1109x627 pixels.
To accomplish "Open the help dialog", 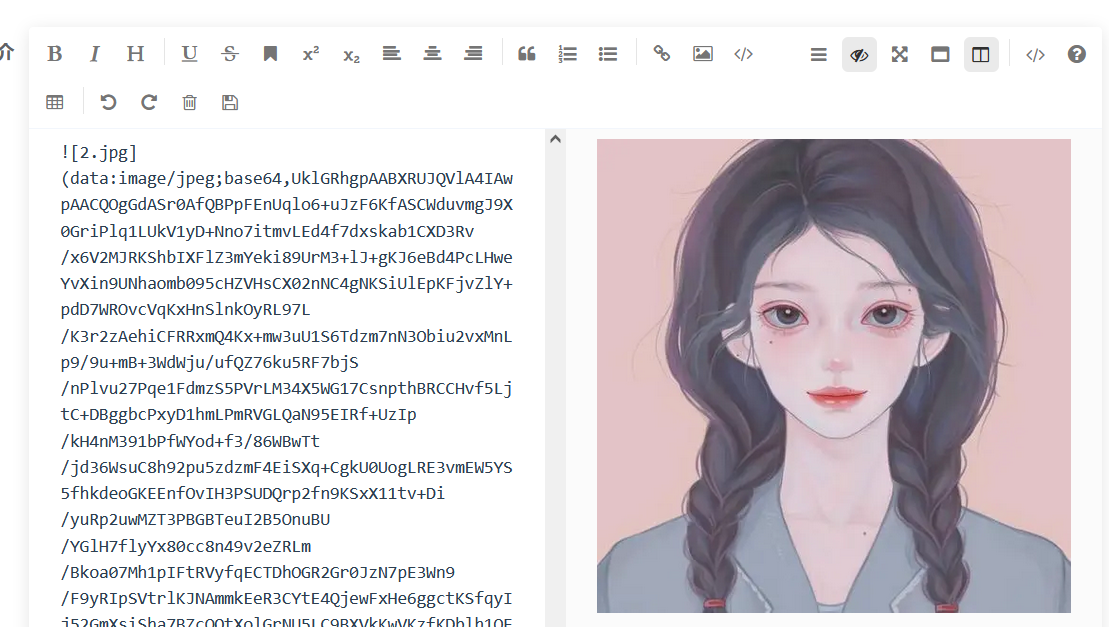I will (1076, 54).
